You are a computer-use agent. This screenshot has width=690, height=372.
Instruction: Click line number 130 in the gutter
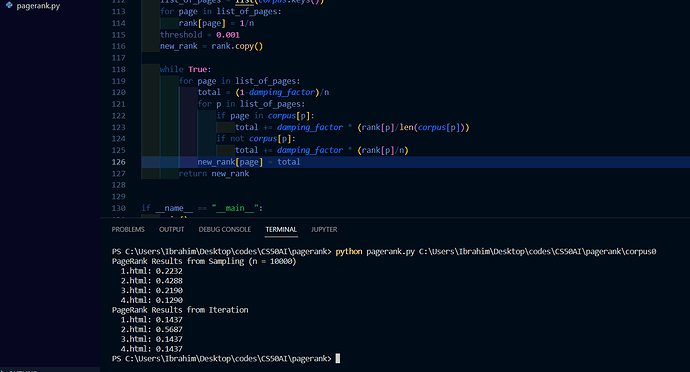click(x=118, y=208)
